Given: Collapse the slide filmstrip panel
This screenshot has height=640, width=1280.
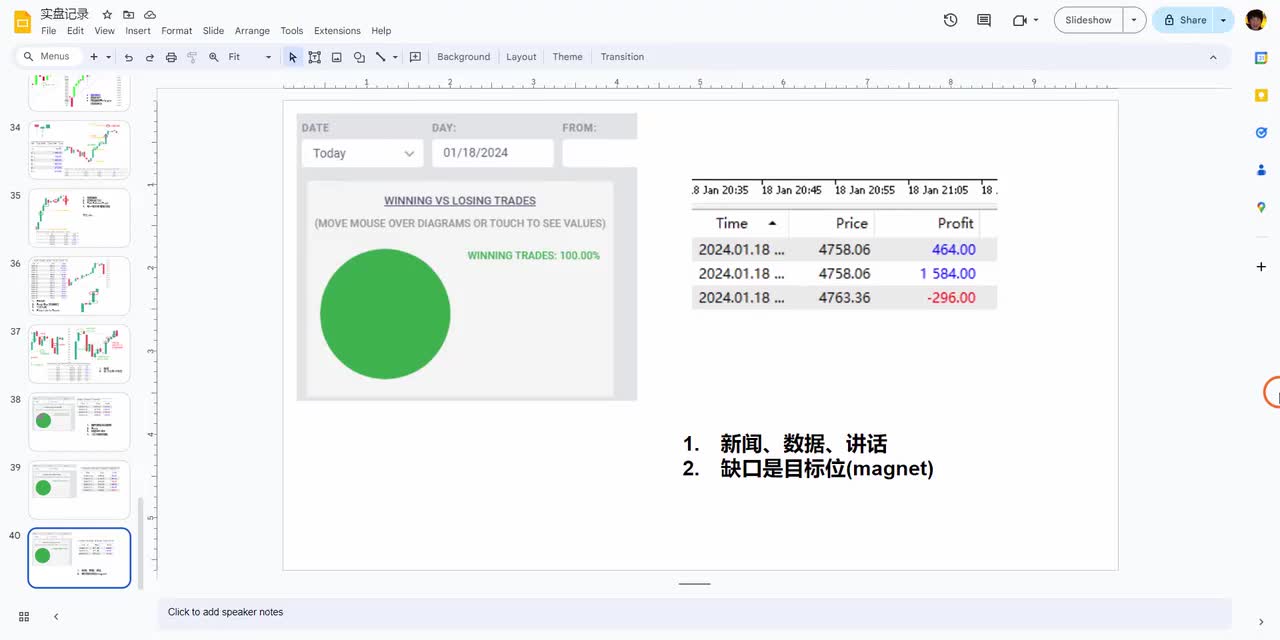Looking at the screenshot, I should pyautogui.click(x=56, y=617).
